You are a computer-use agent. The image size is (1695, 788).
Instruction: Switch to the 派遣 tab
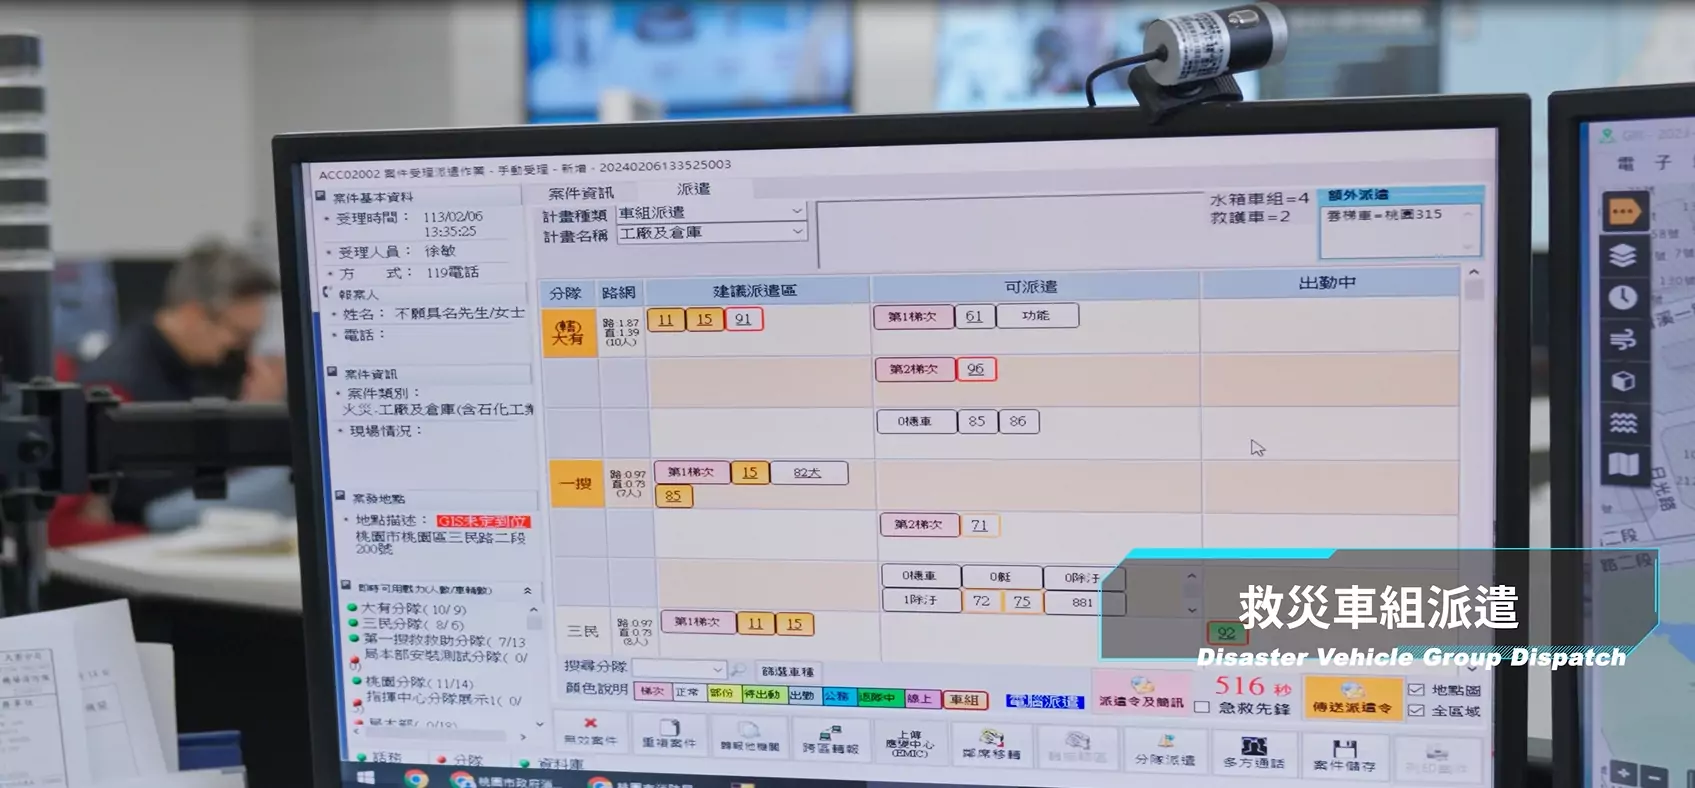(694, 189)
